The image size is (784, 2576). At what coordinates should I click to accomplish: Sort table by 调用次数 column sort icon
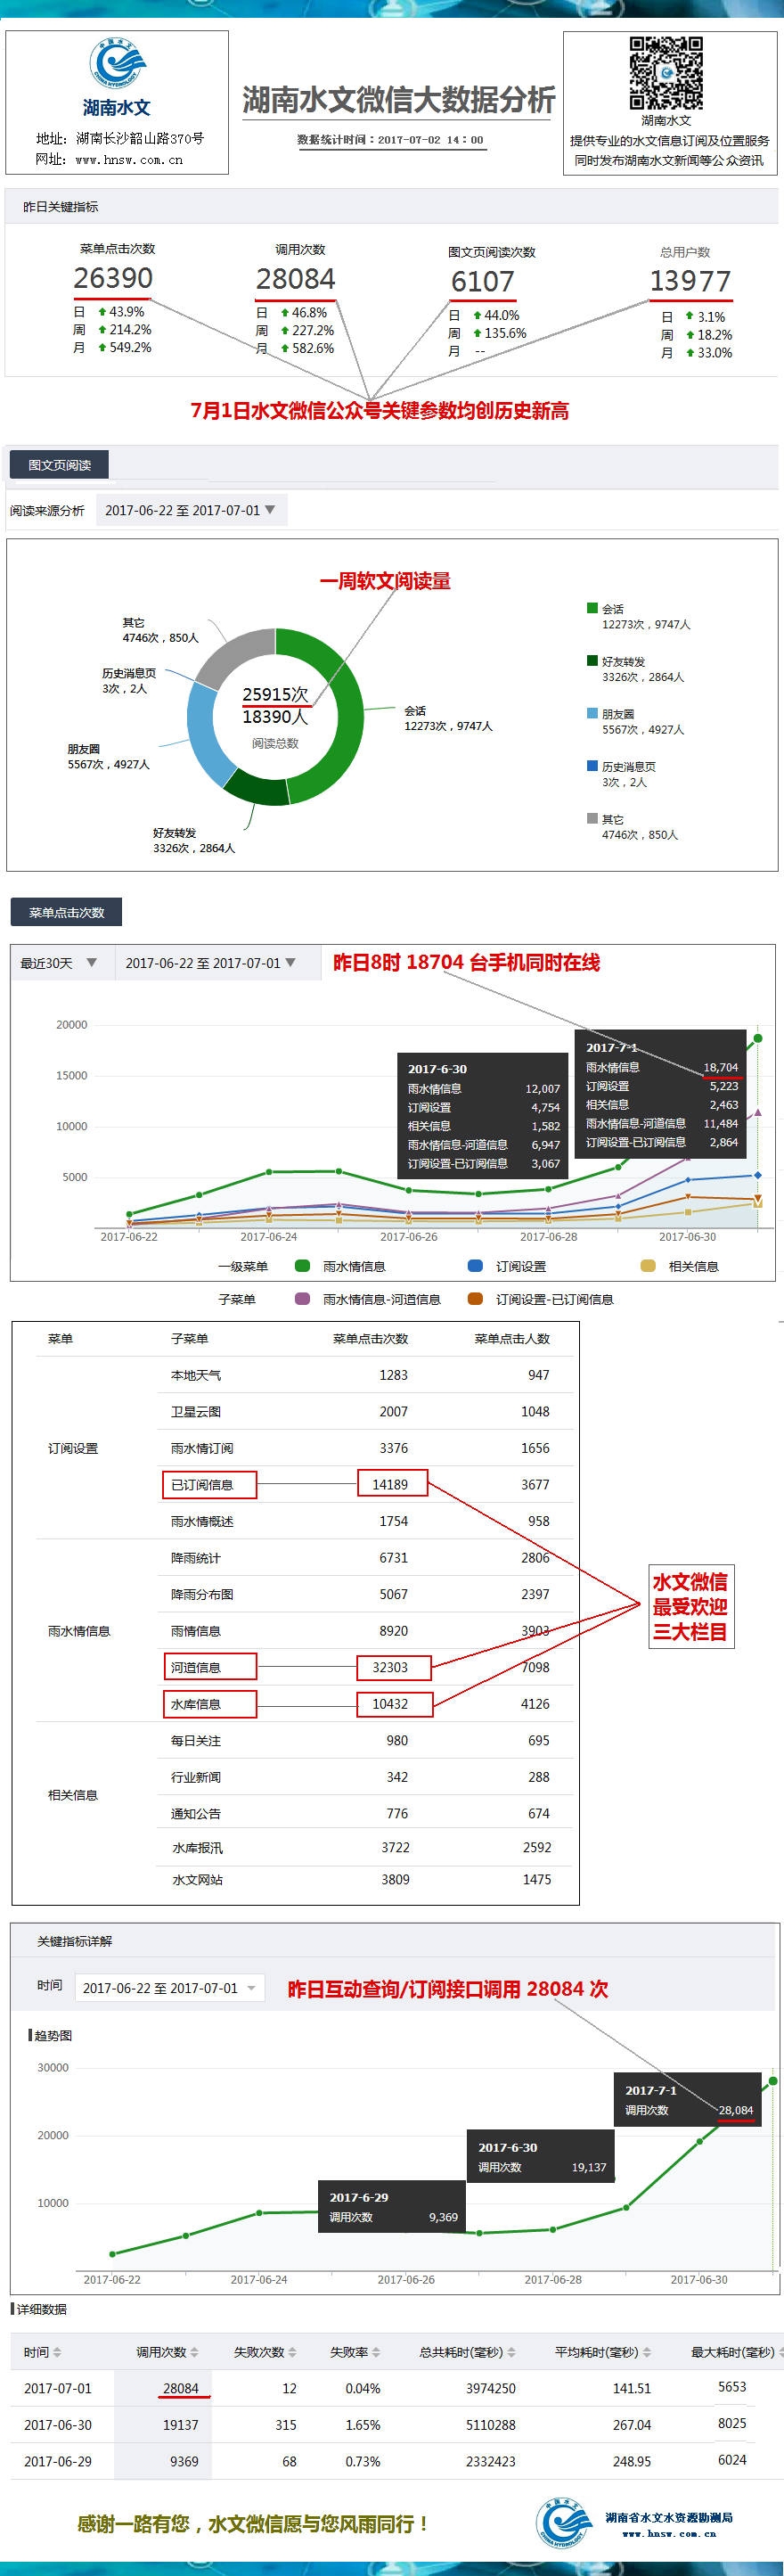point(194,2352)
